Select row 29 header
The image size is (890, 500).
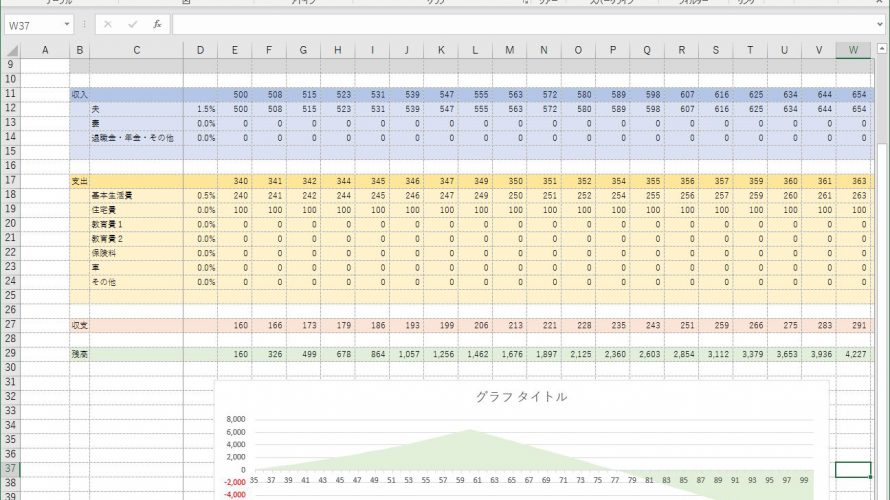(x=10, y=354)
